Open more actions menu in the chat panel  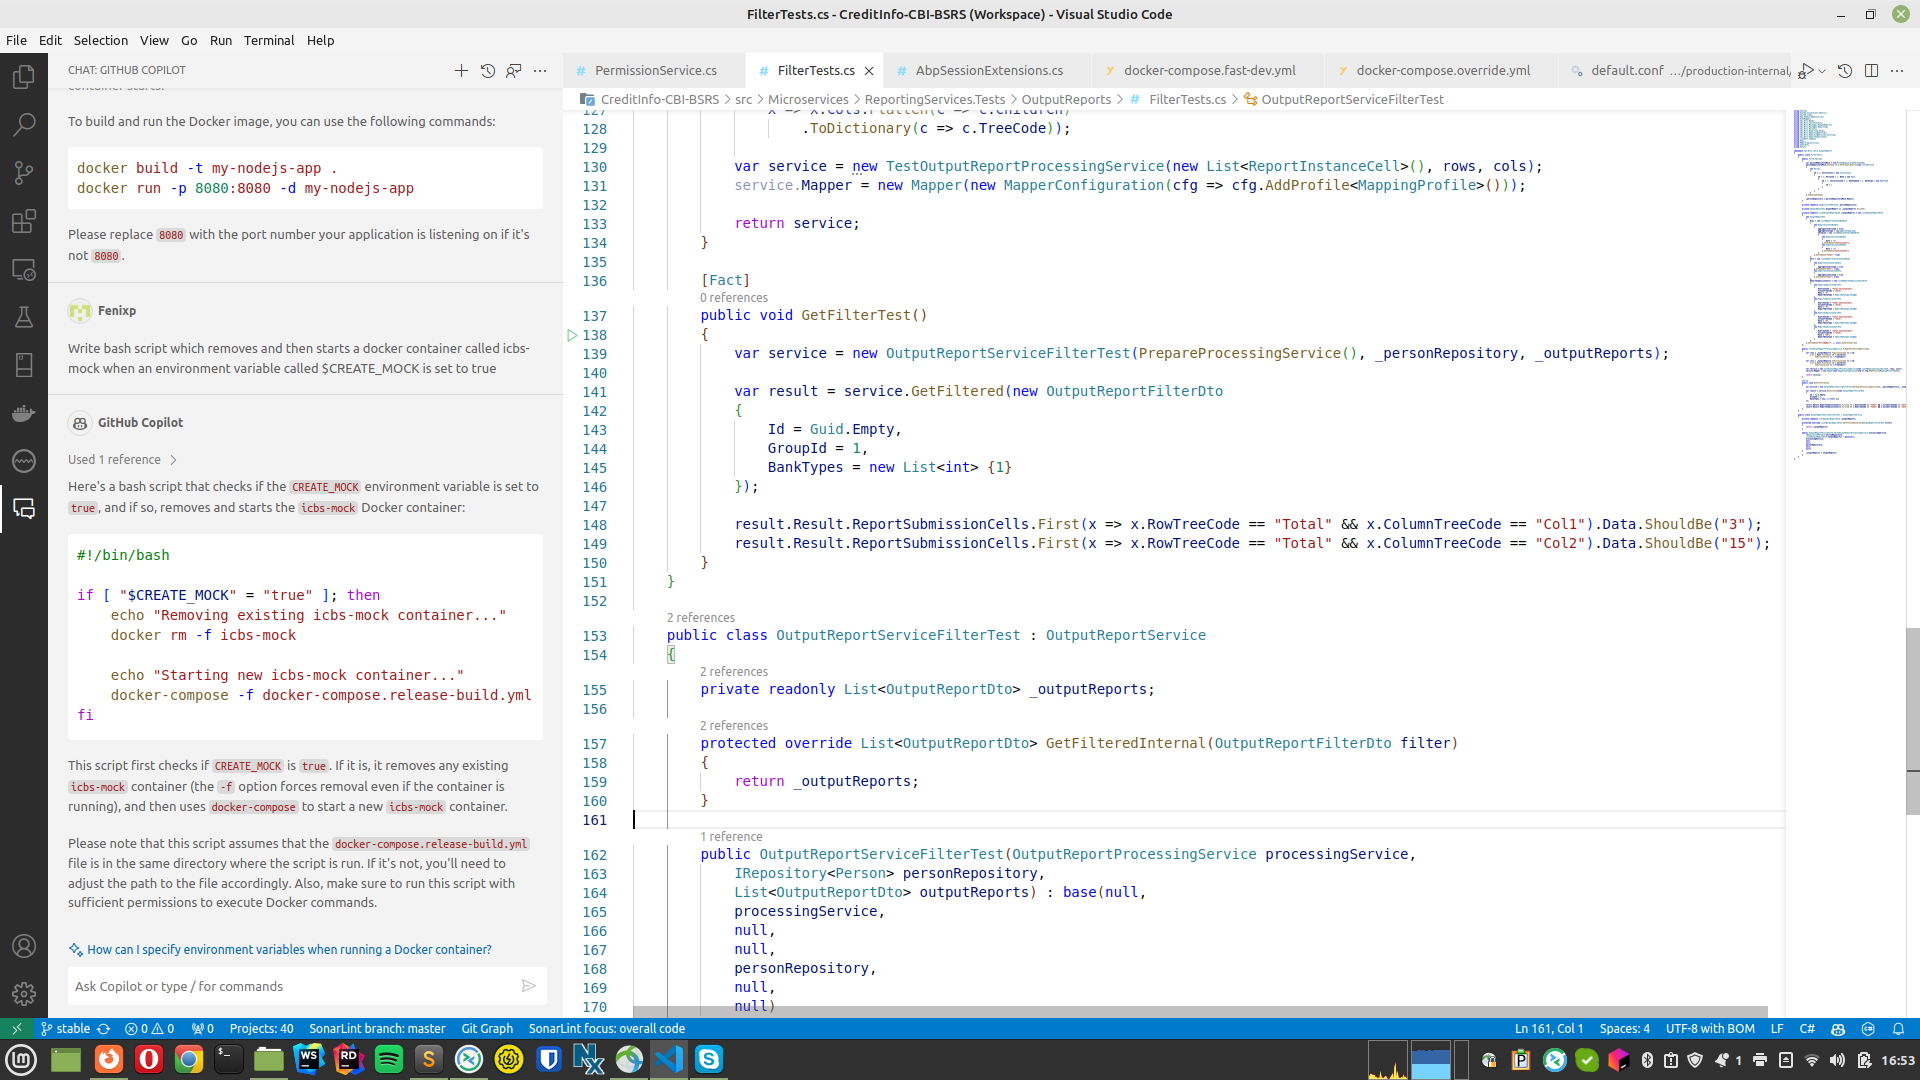pyautogui.click(x=540, y=71)
